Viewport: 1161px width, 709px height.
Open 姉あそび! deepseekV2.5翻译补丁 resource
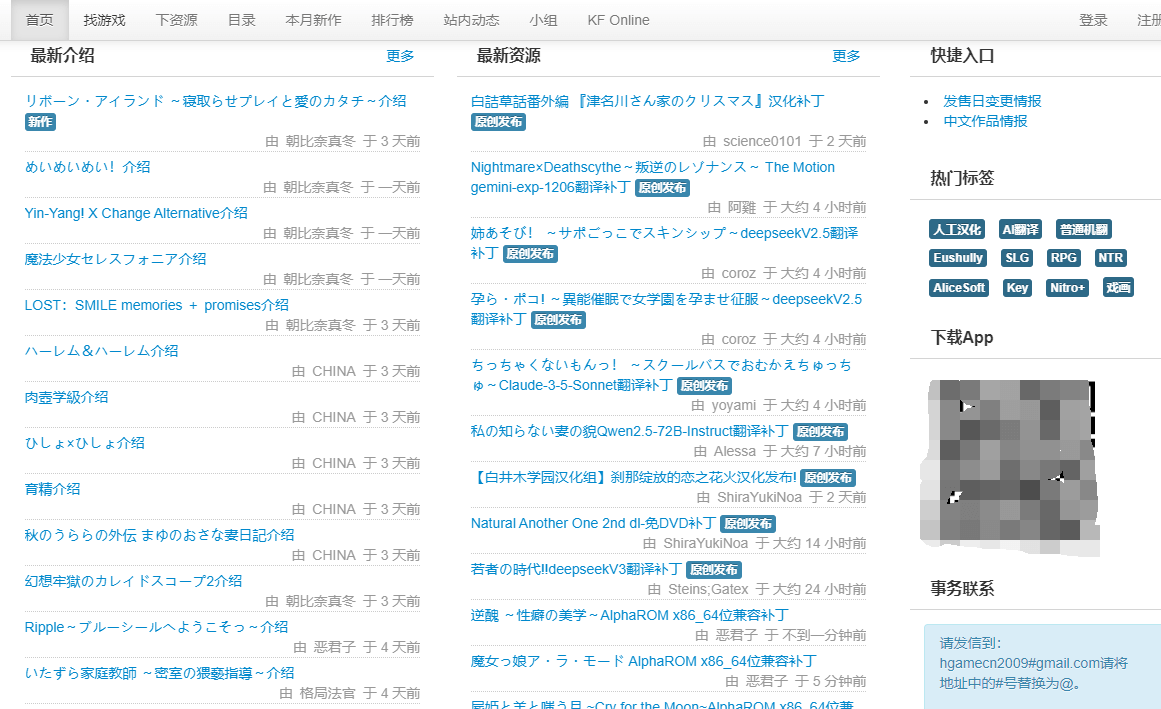pyautogui.click(x=664, y=243)
